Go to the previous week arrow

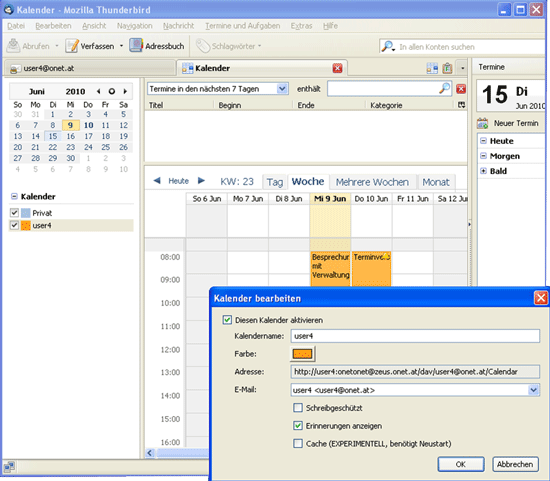click(157, 181)
